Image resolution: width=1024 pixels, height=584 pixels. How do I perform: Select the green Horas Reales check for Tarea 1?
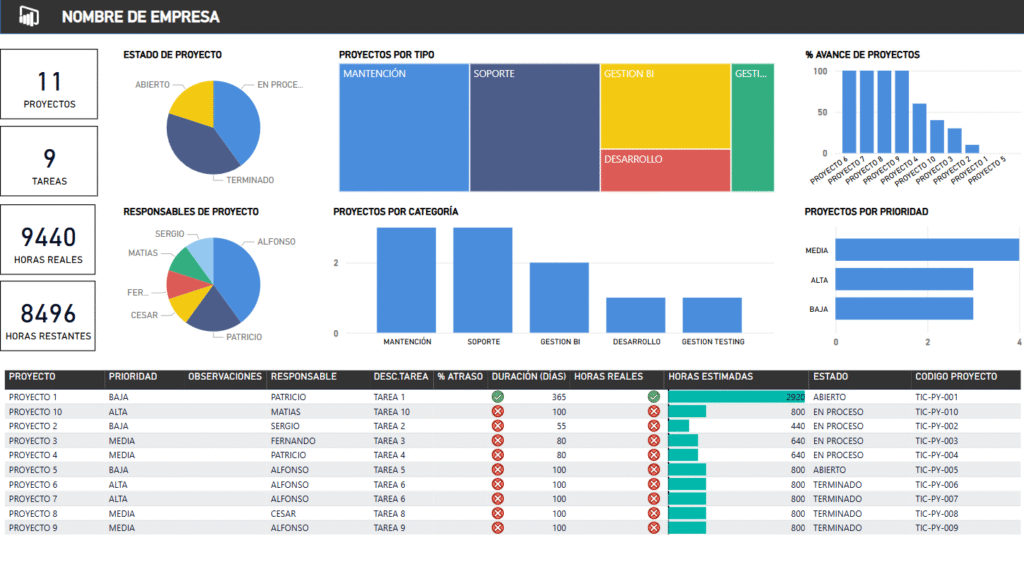[654, 397]
